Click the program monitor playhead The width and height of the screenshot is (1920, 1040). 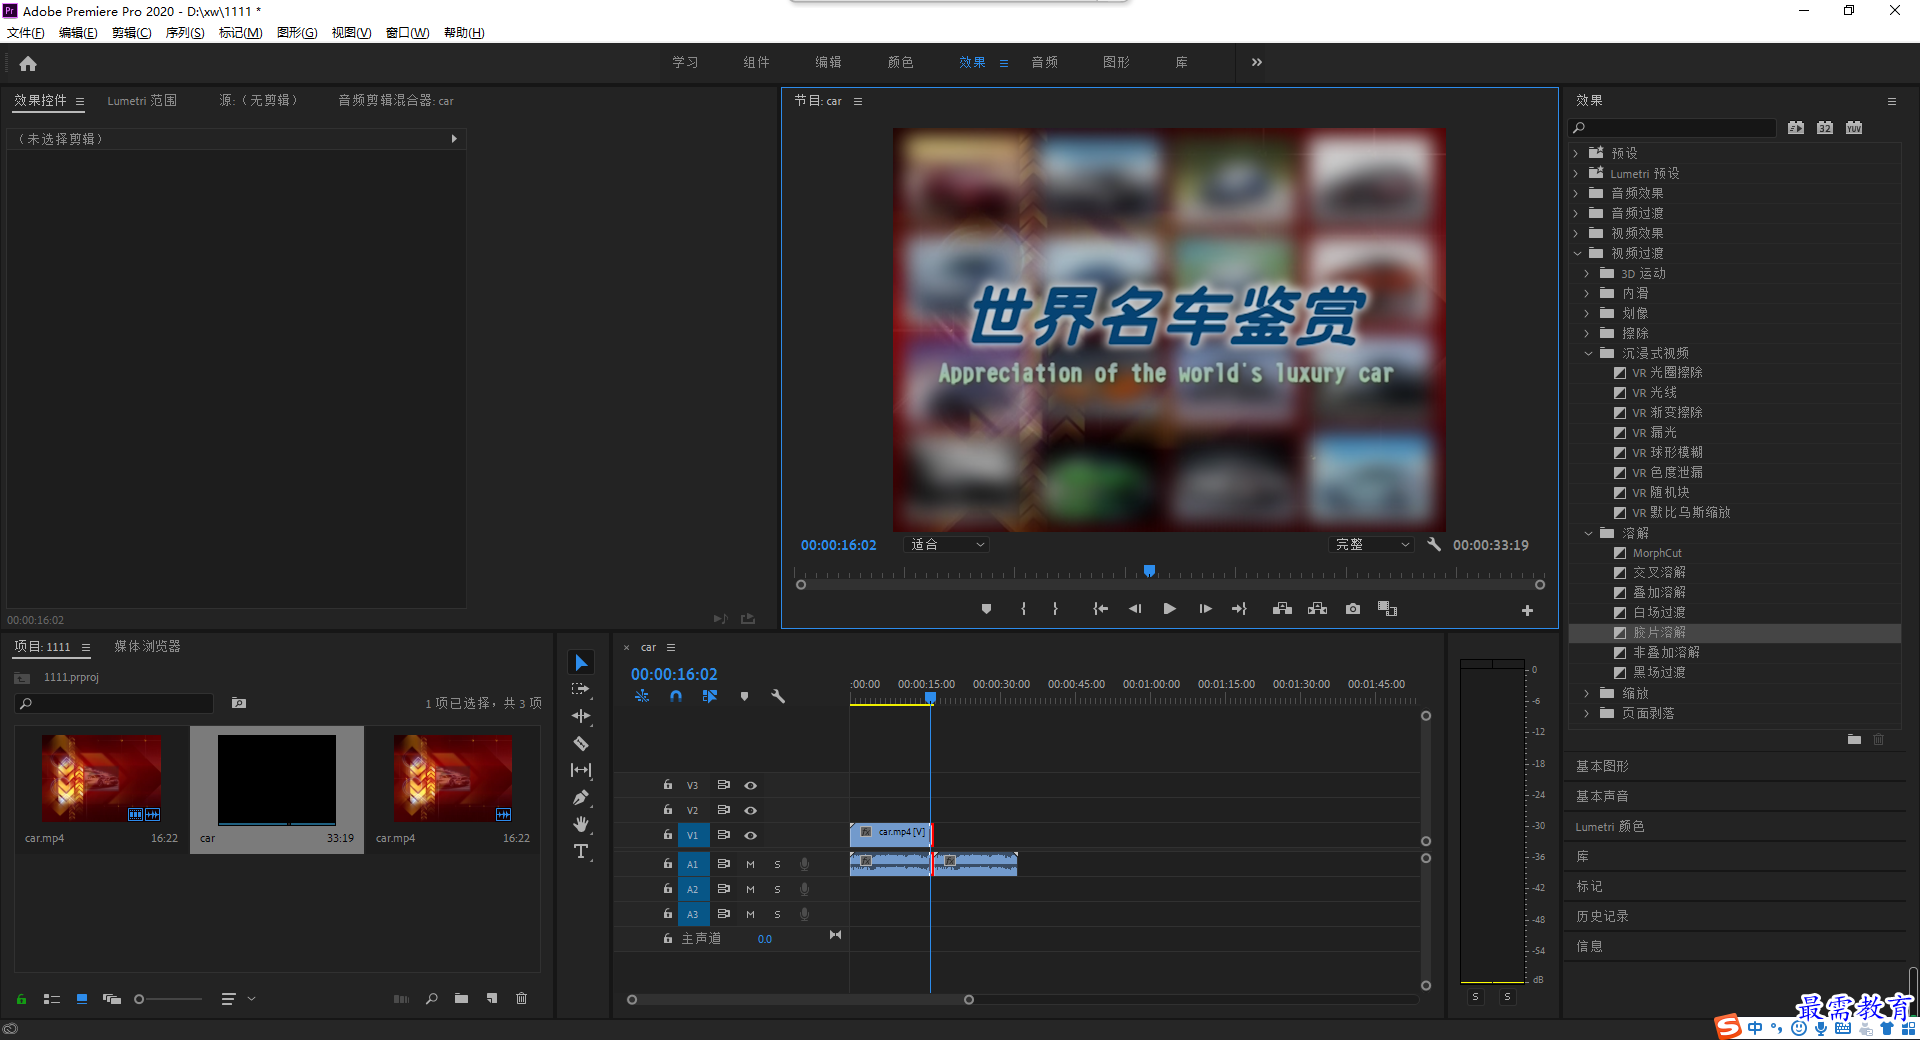pos(1149,571)
